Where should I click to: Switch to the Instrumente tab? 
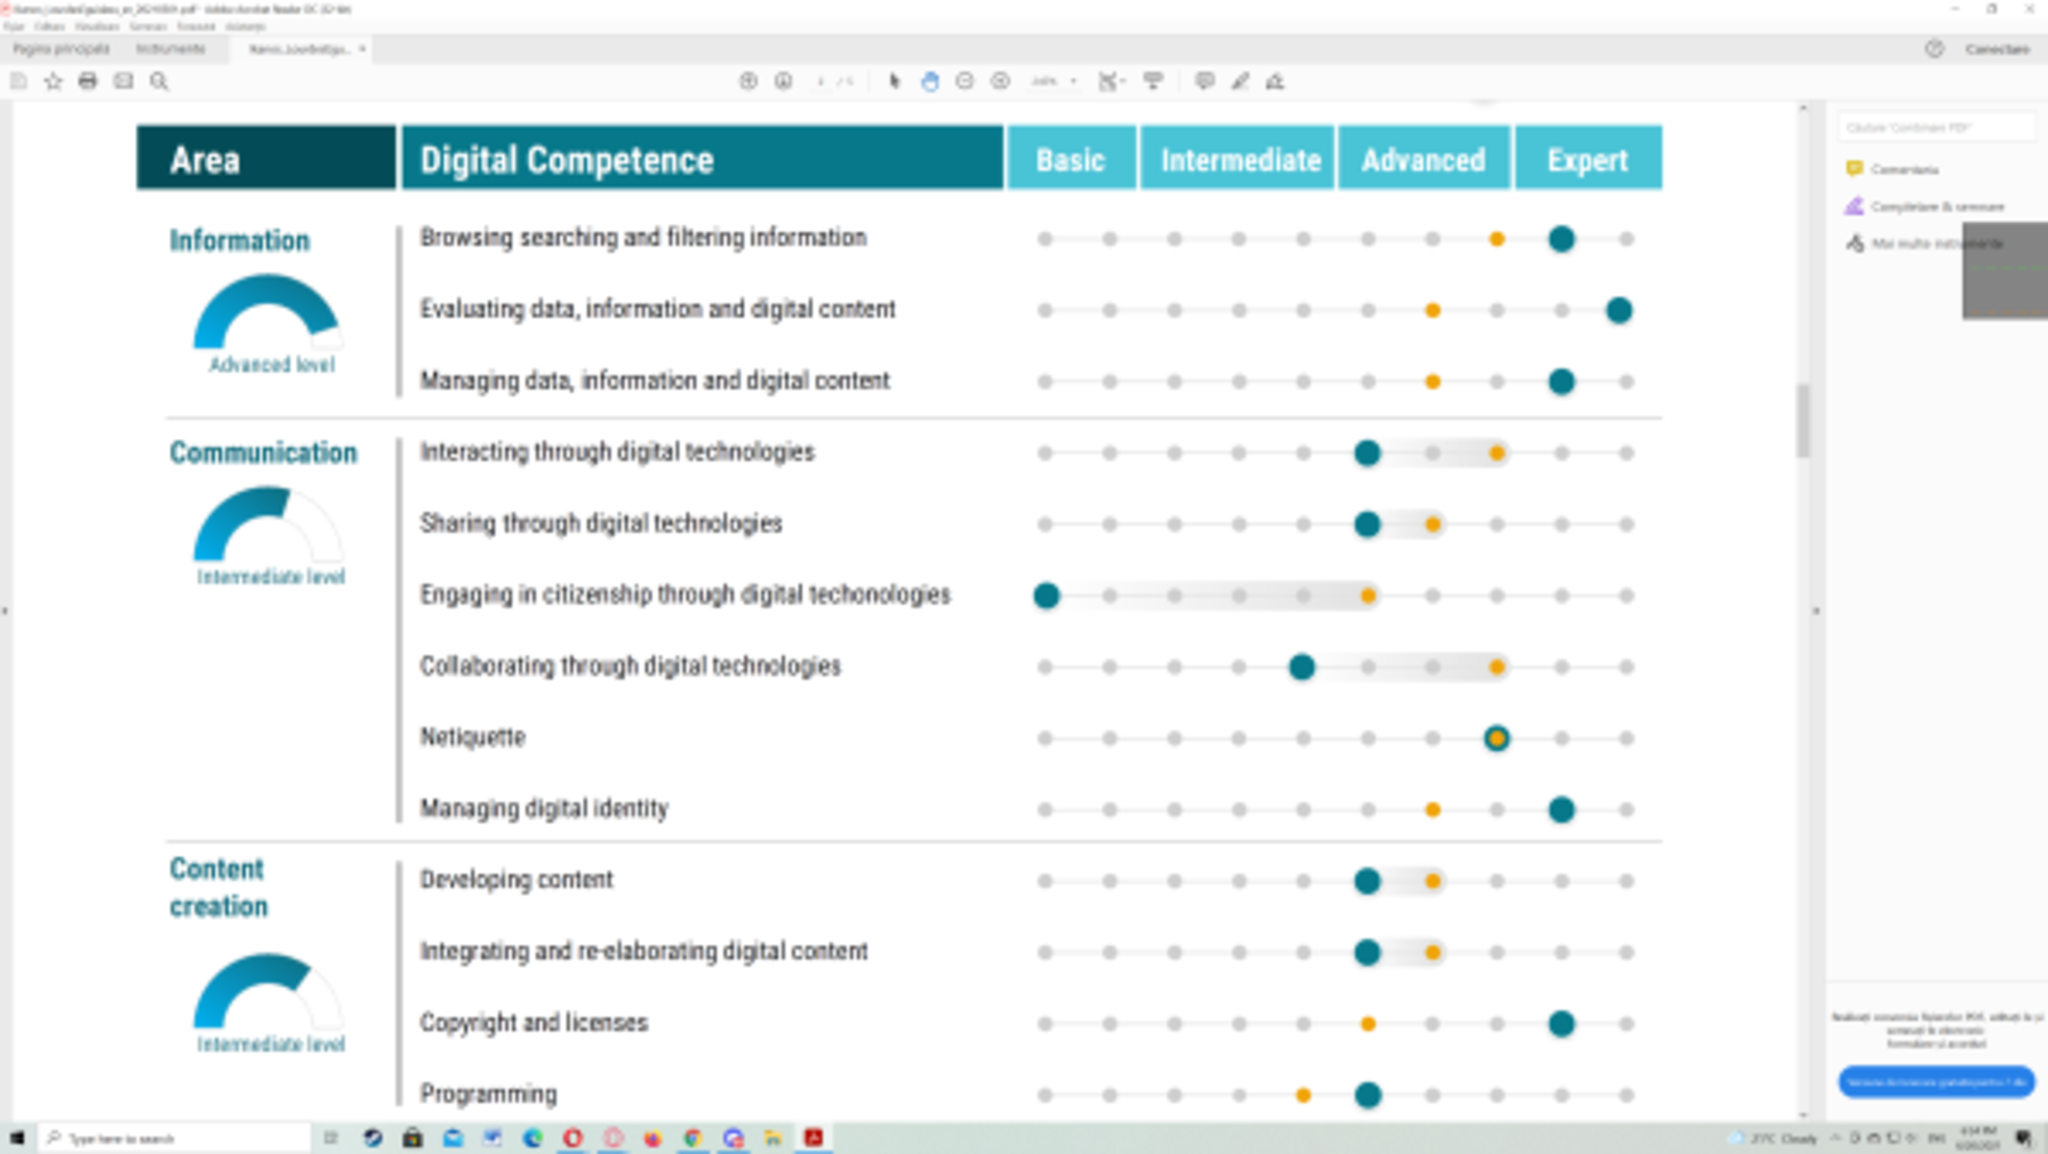pos(170,49)
